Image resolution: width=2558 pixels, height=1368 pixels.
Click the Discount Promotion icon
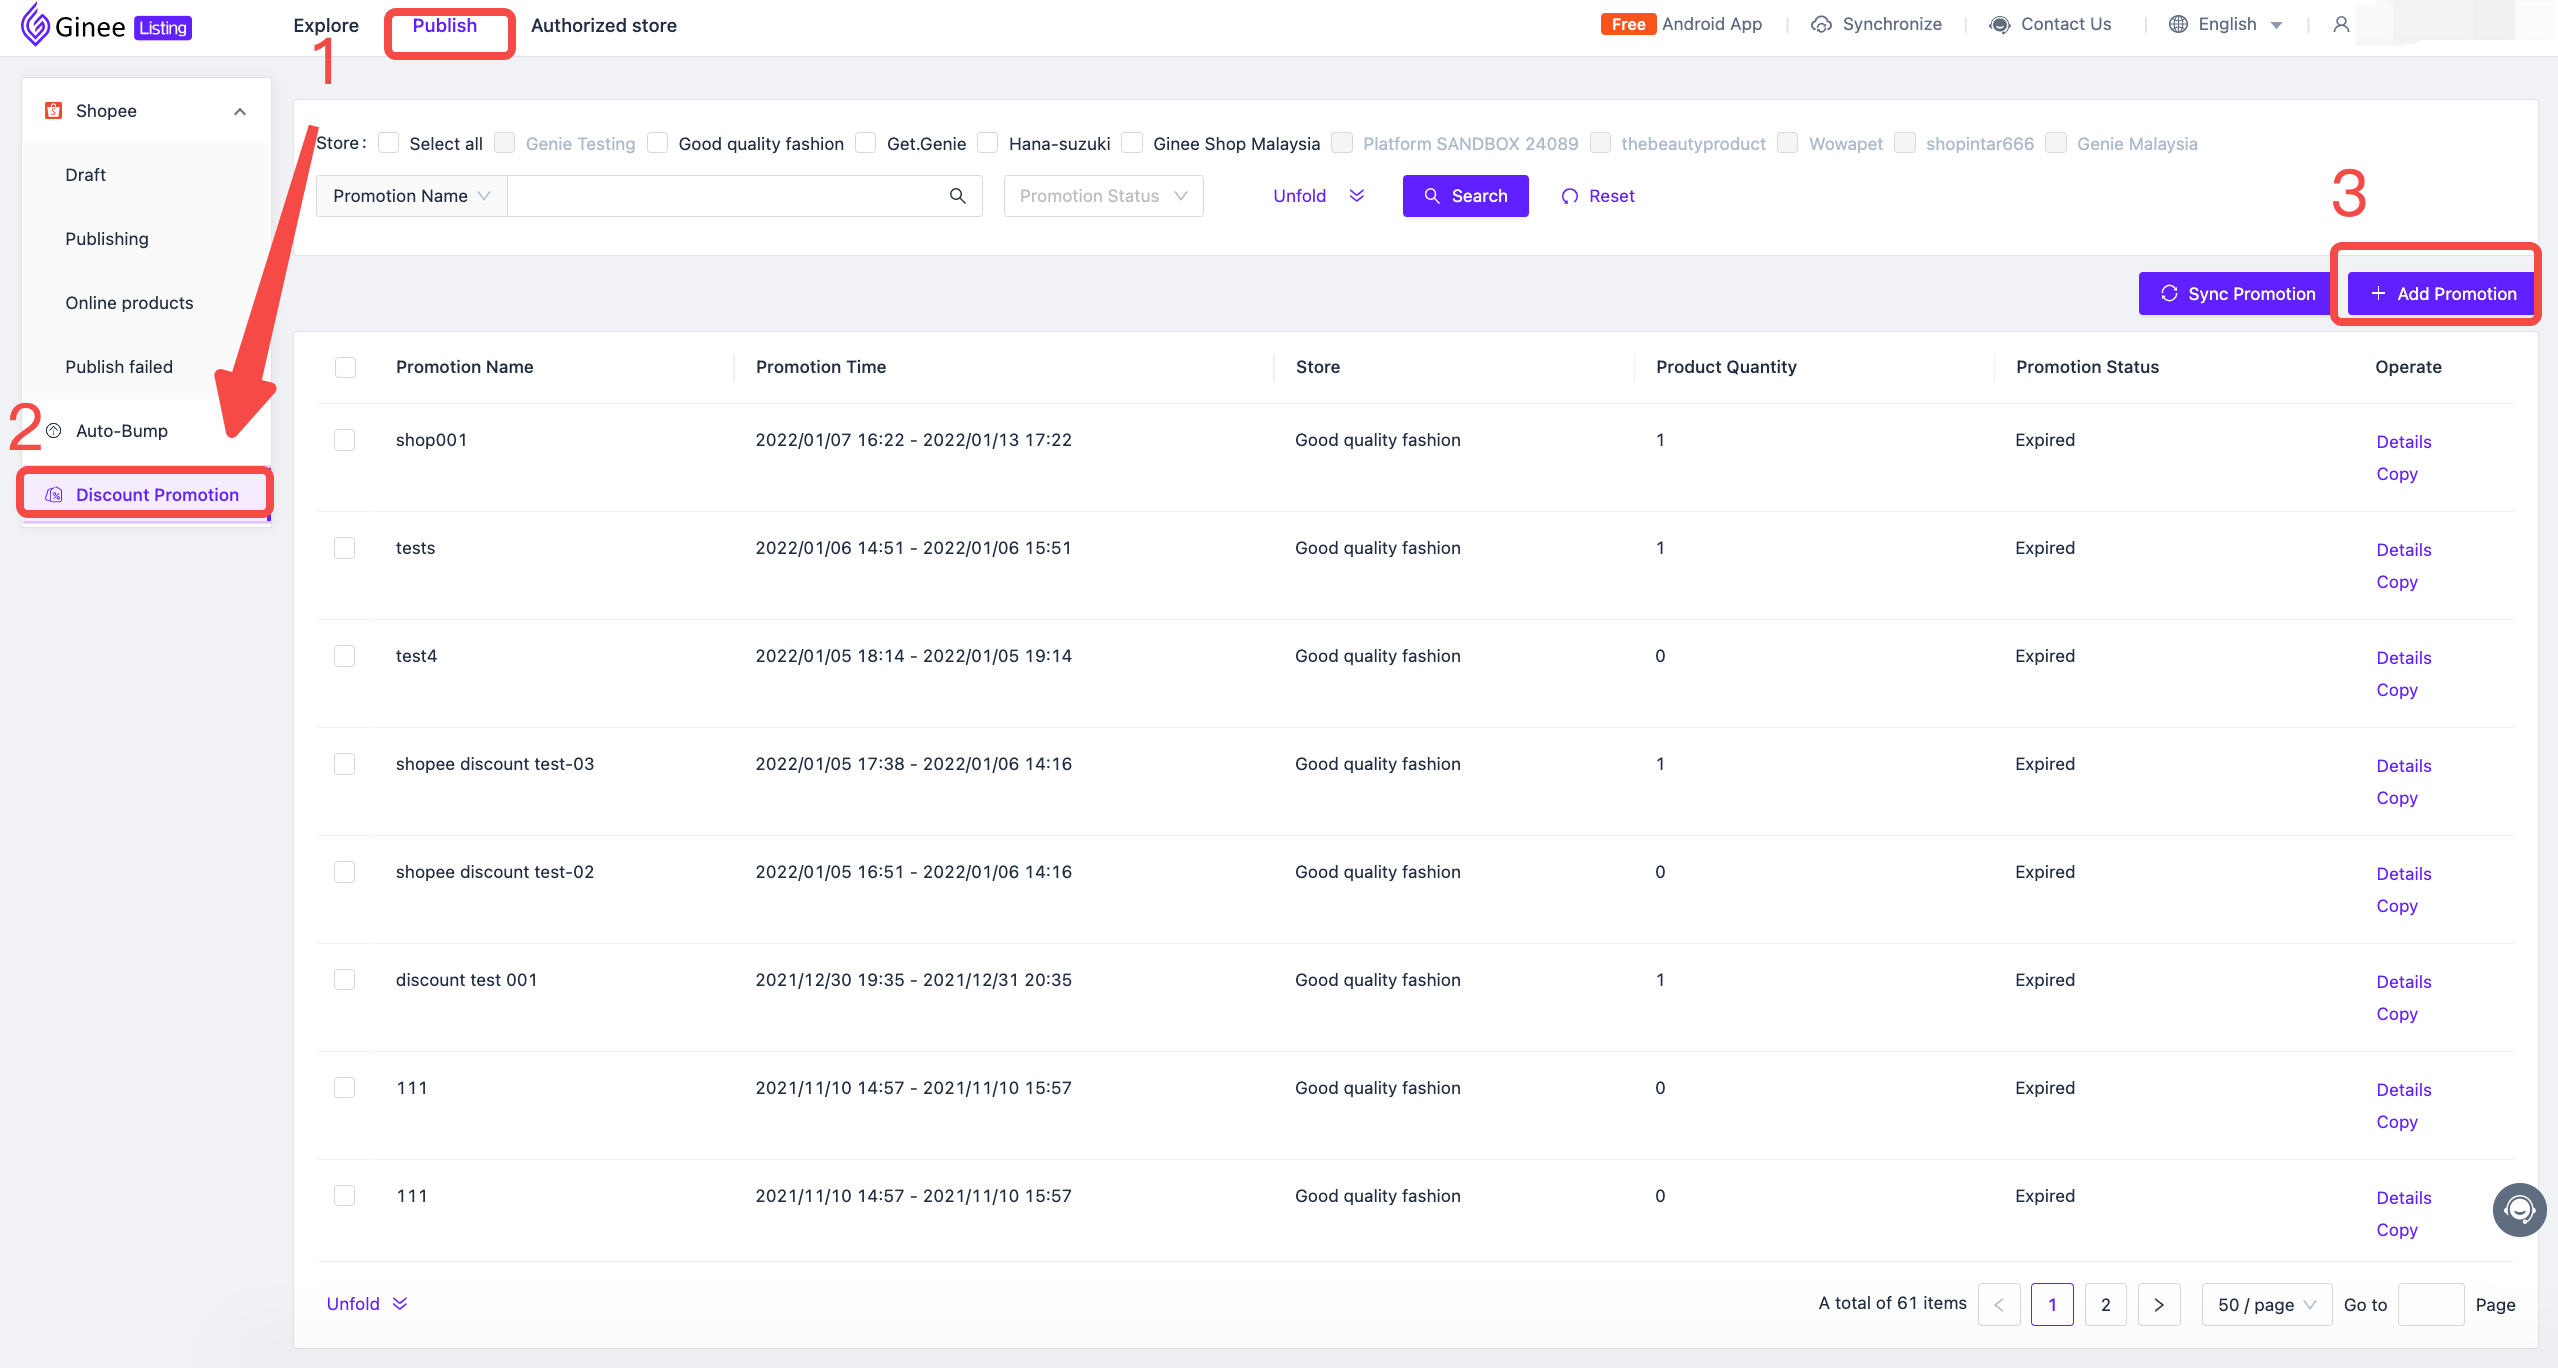pyautogui.click(x=54, y=495)
